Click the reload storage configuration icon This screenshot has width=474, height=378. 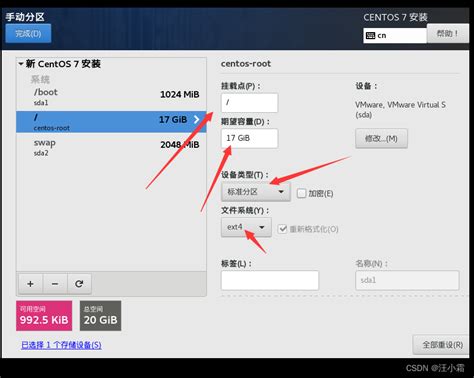pos(79,284)
